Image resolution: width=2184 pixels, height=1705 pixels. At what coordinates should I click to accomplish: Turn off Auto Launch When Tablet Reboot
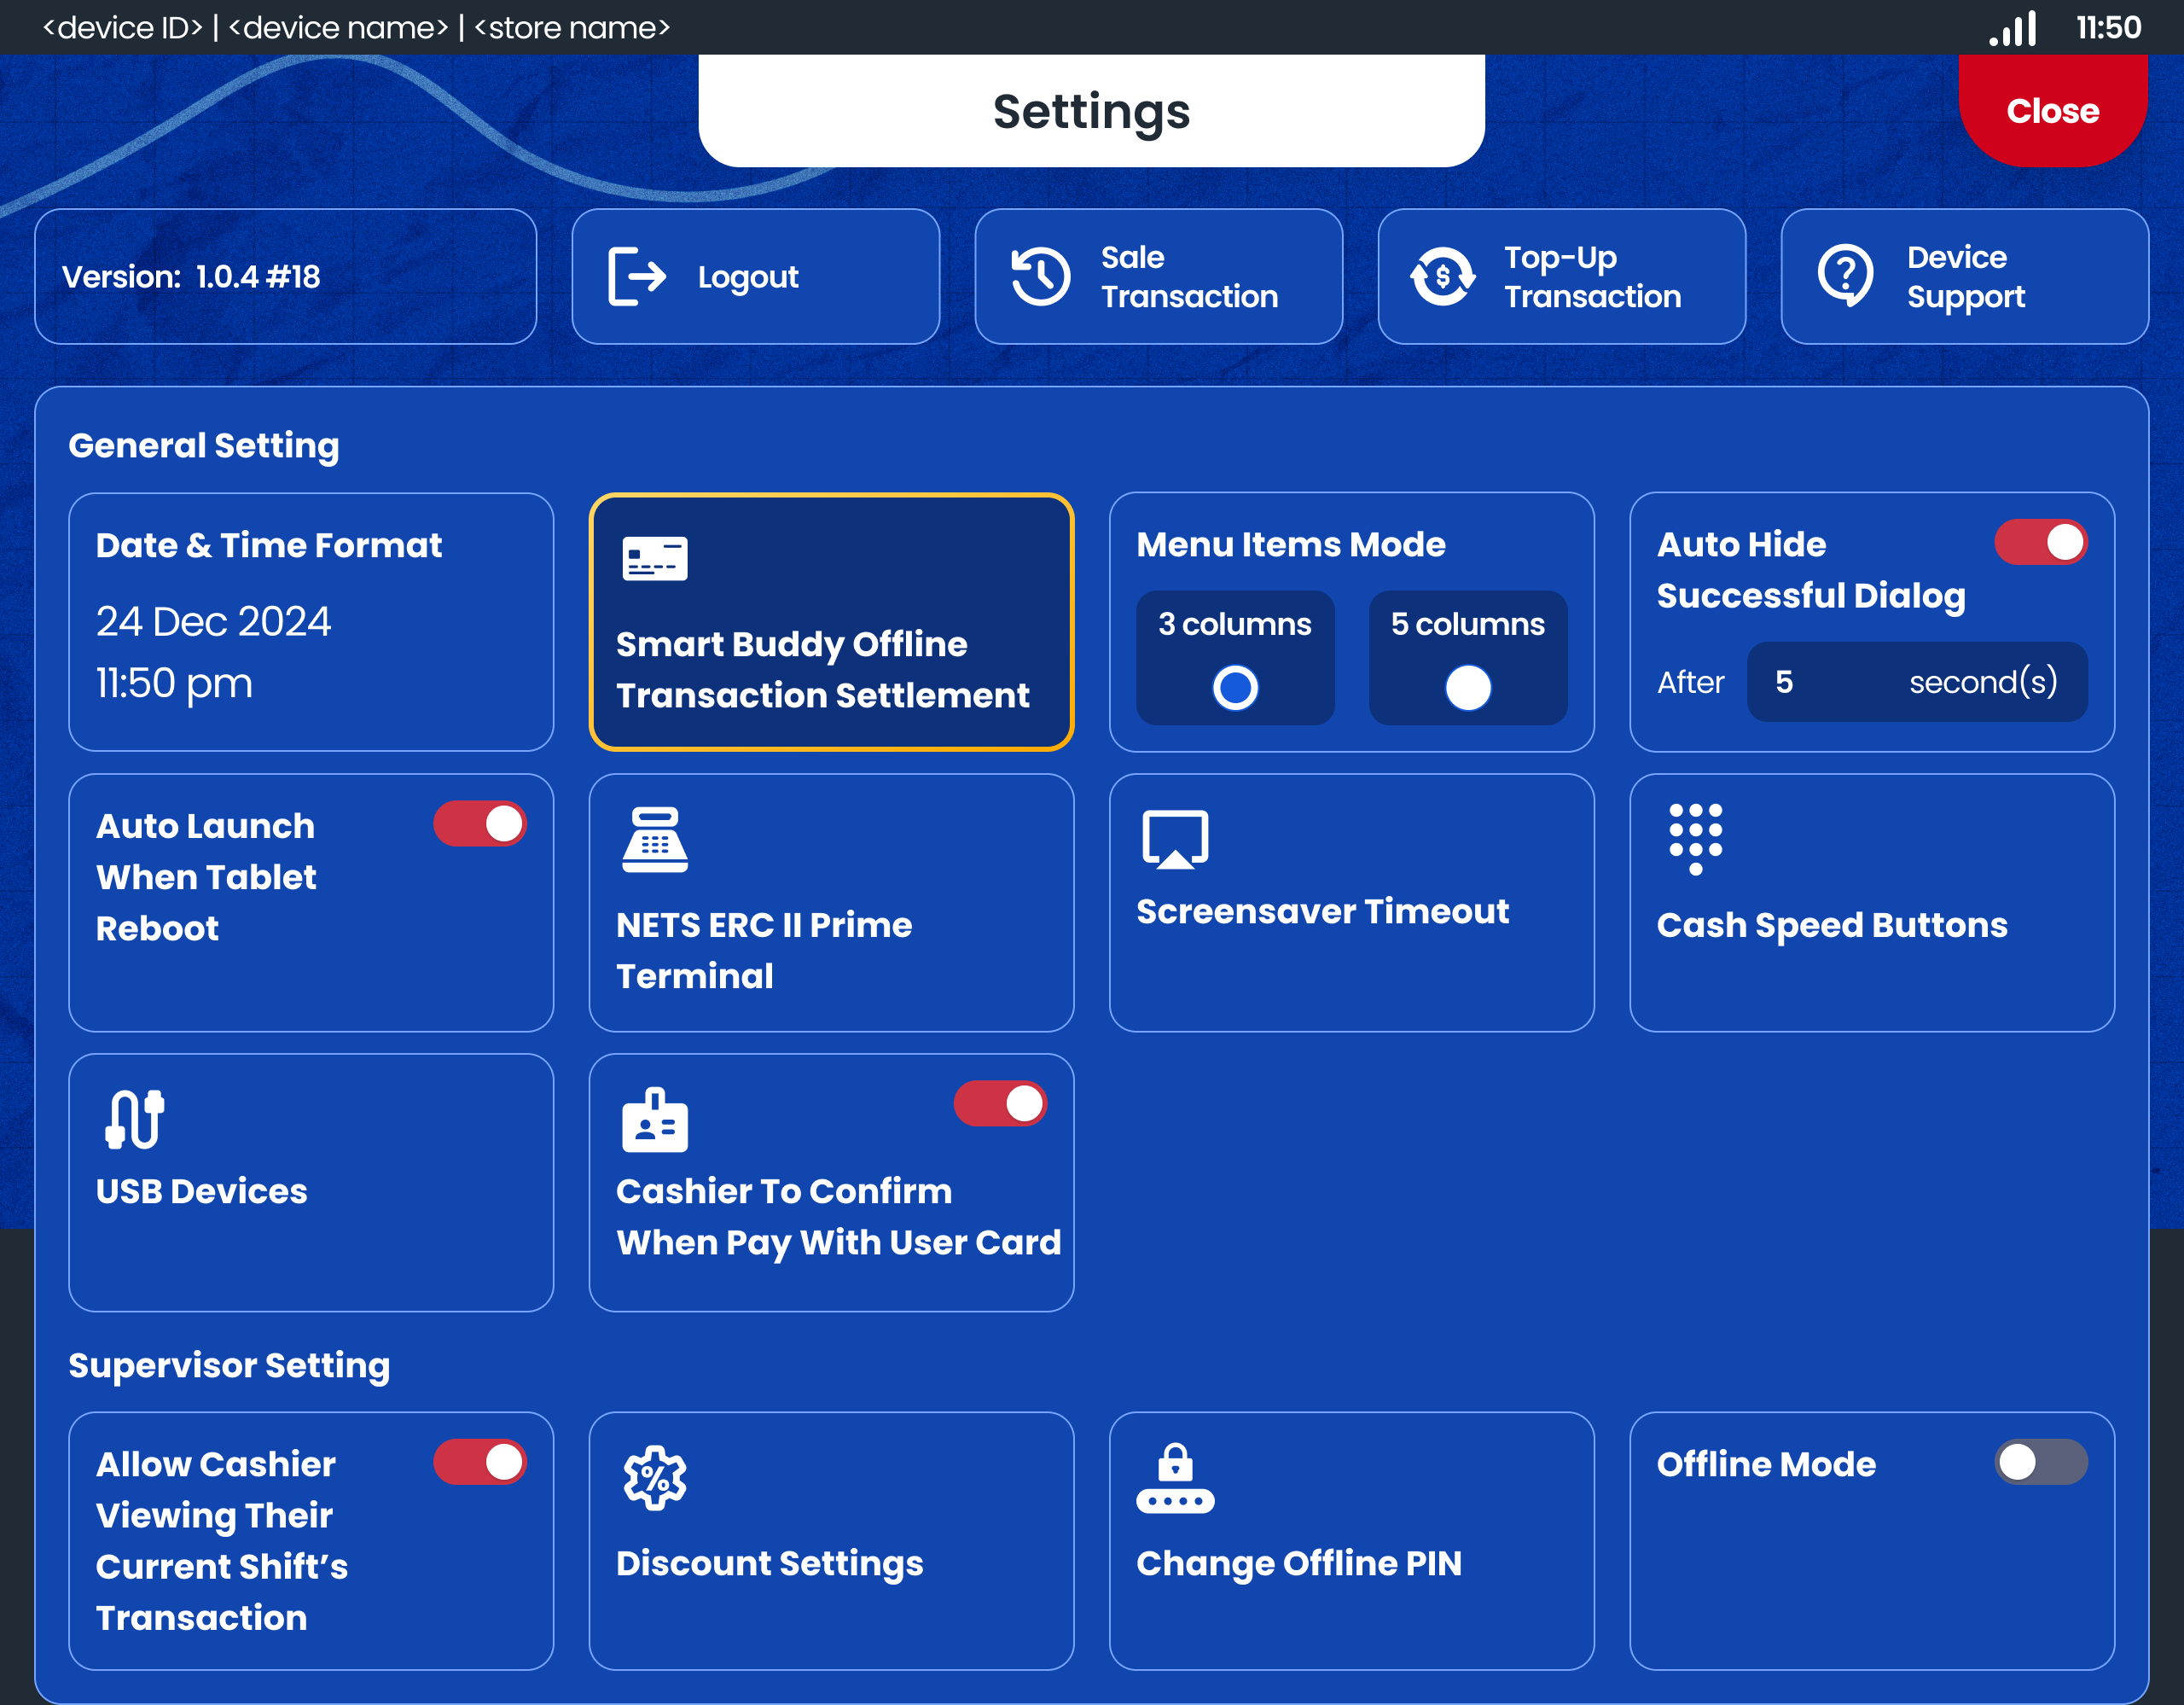coord(479,824)
